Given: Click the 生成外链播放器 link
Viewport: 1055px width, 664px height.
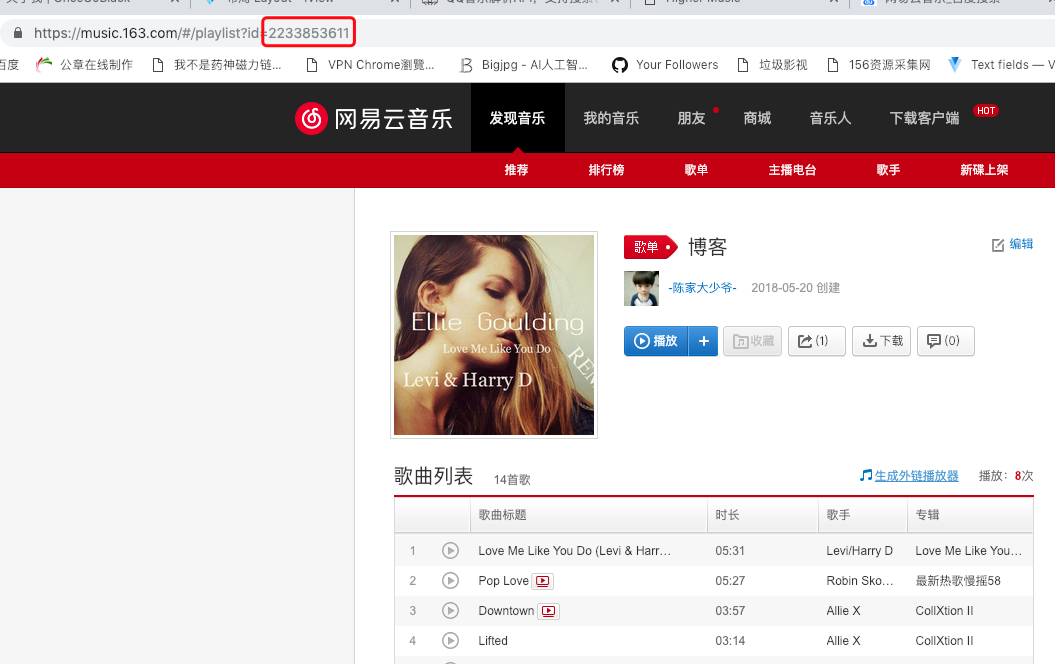Looking at the screenshot, I should (916, 476).
